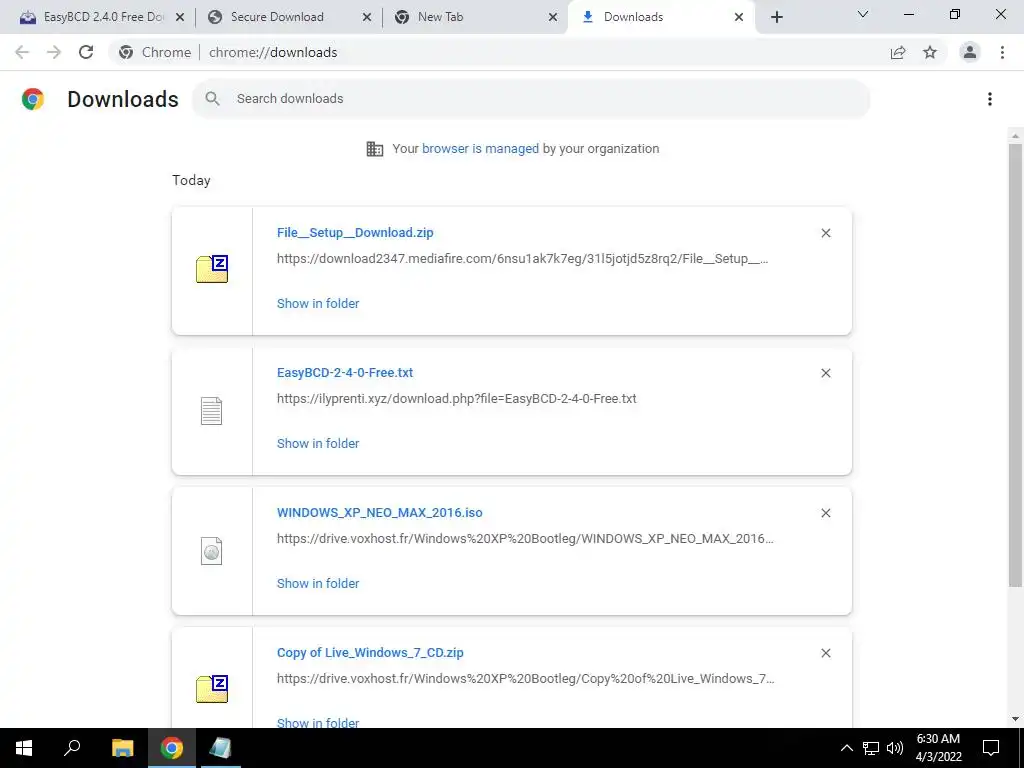Remove EasyBCD-2-4-0-Free.txt from list
1024x768 pixels.
click(x=825, y=373)
